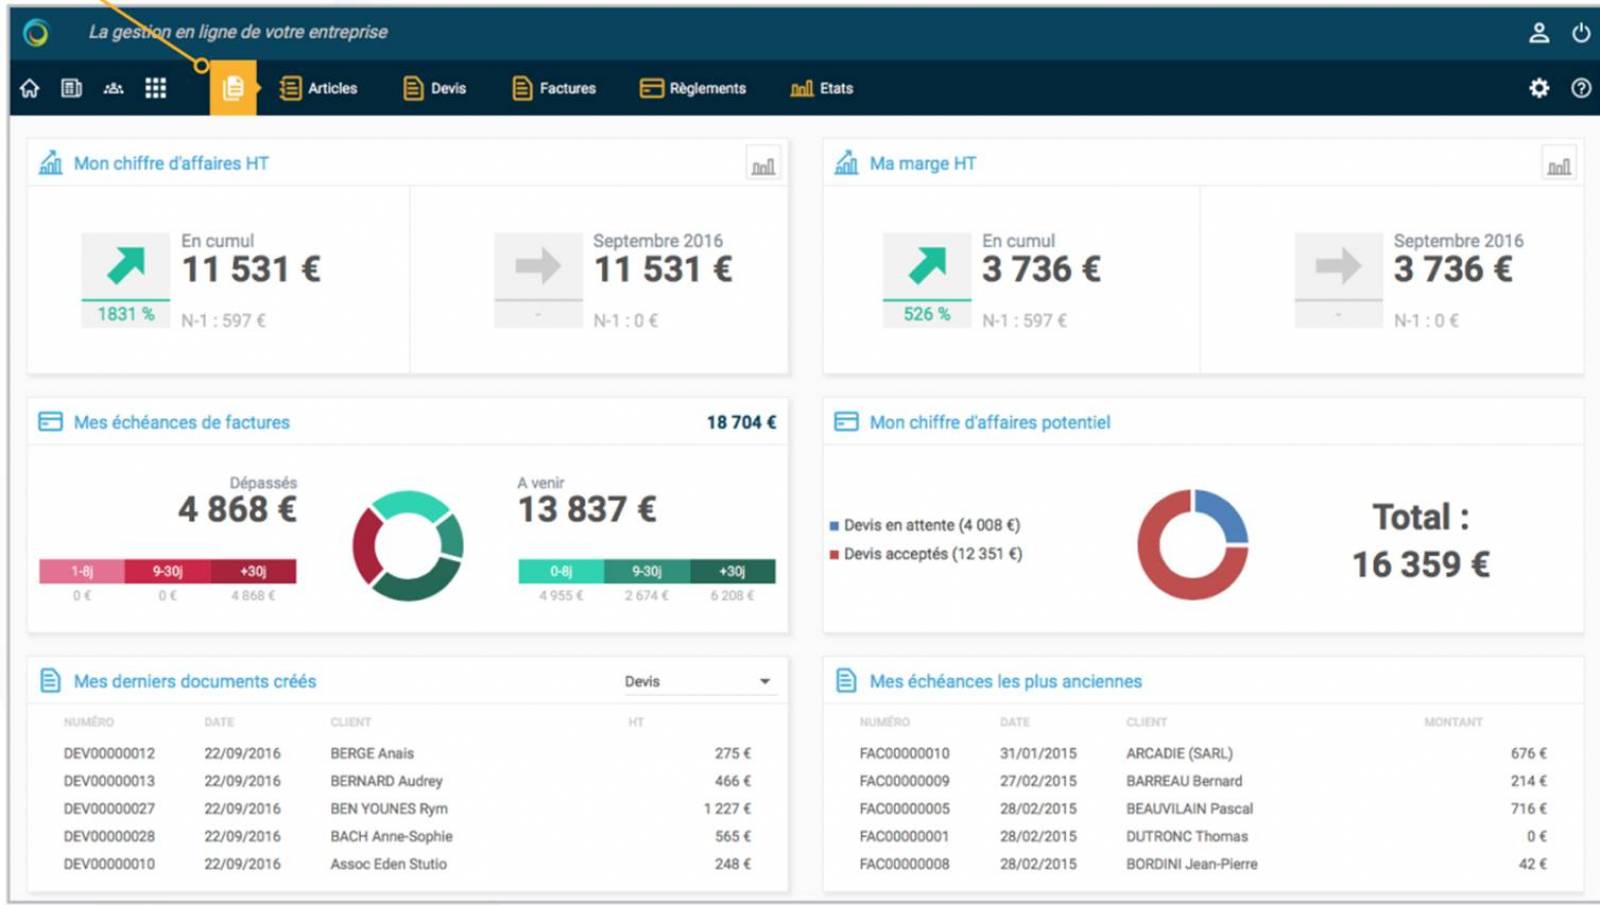Open the Factures menu
Image resolution: width=1600 pixels, height=905 pixels.
point(554,88)
